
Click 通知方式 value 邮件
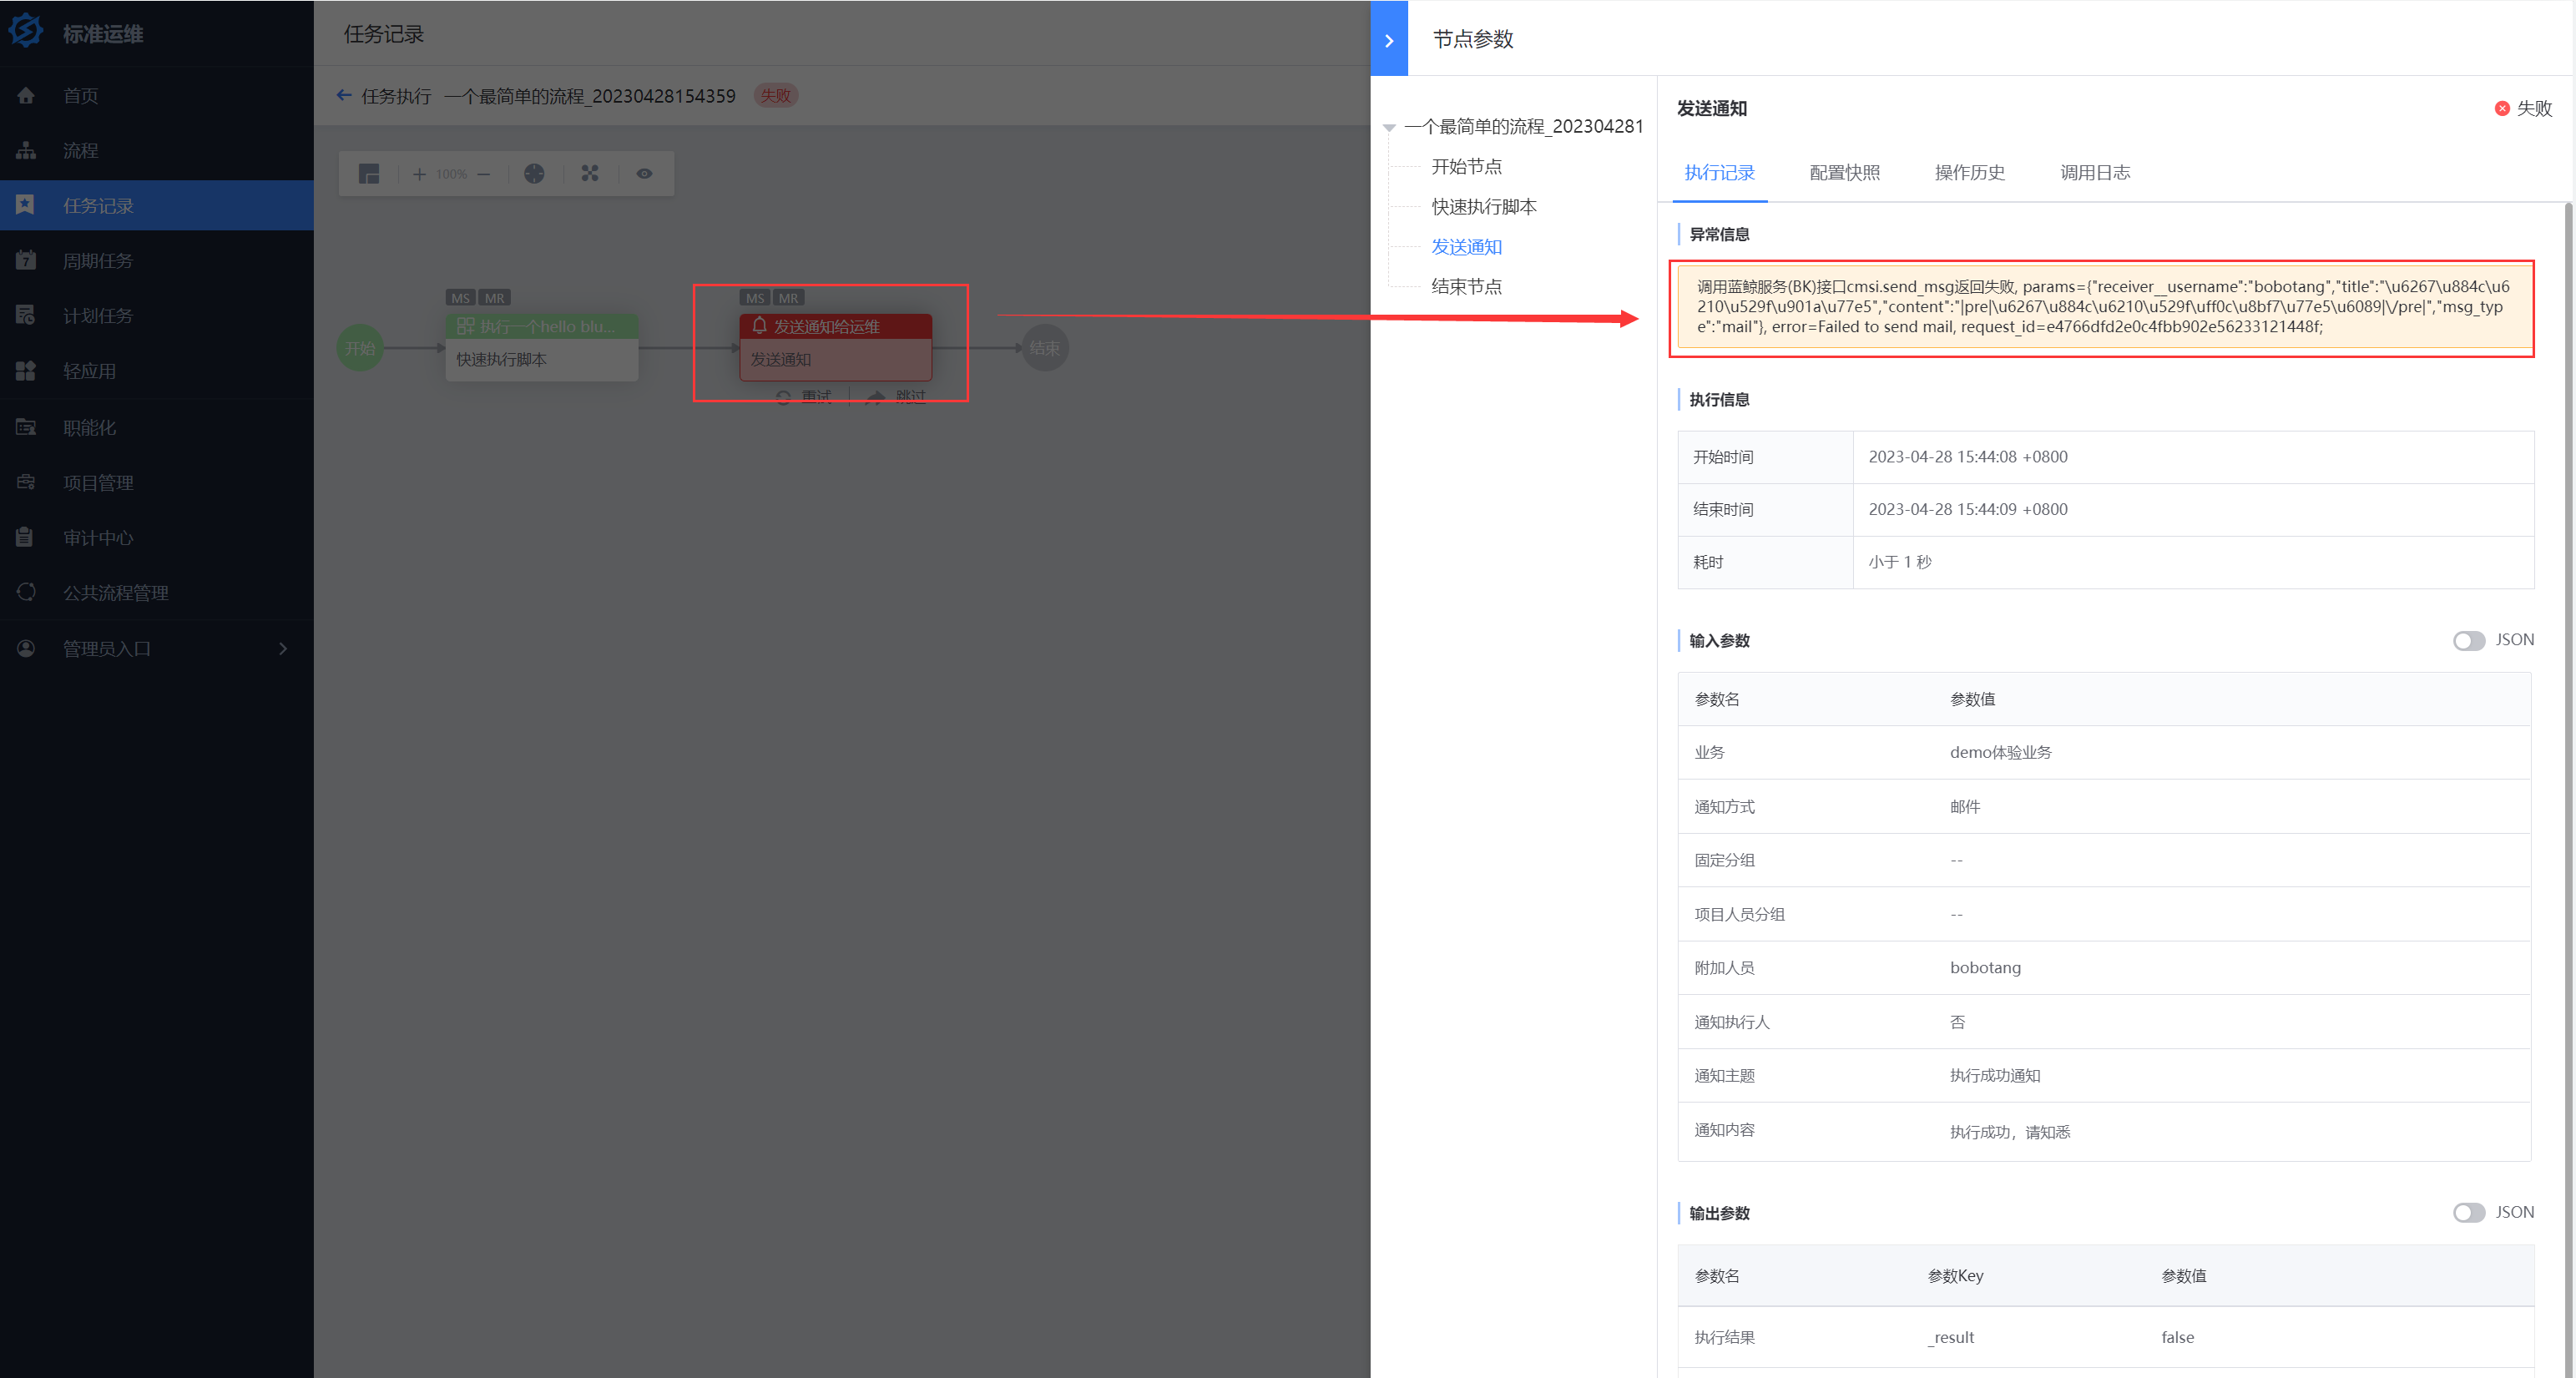(1964, 806)
